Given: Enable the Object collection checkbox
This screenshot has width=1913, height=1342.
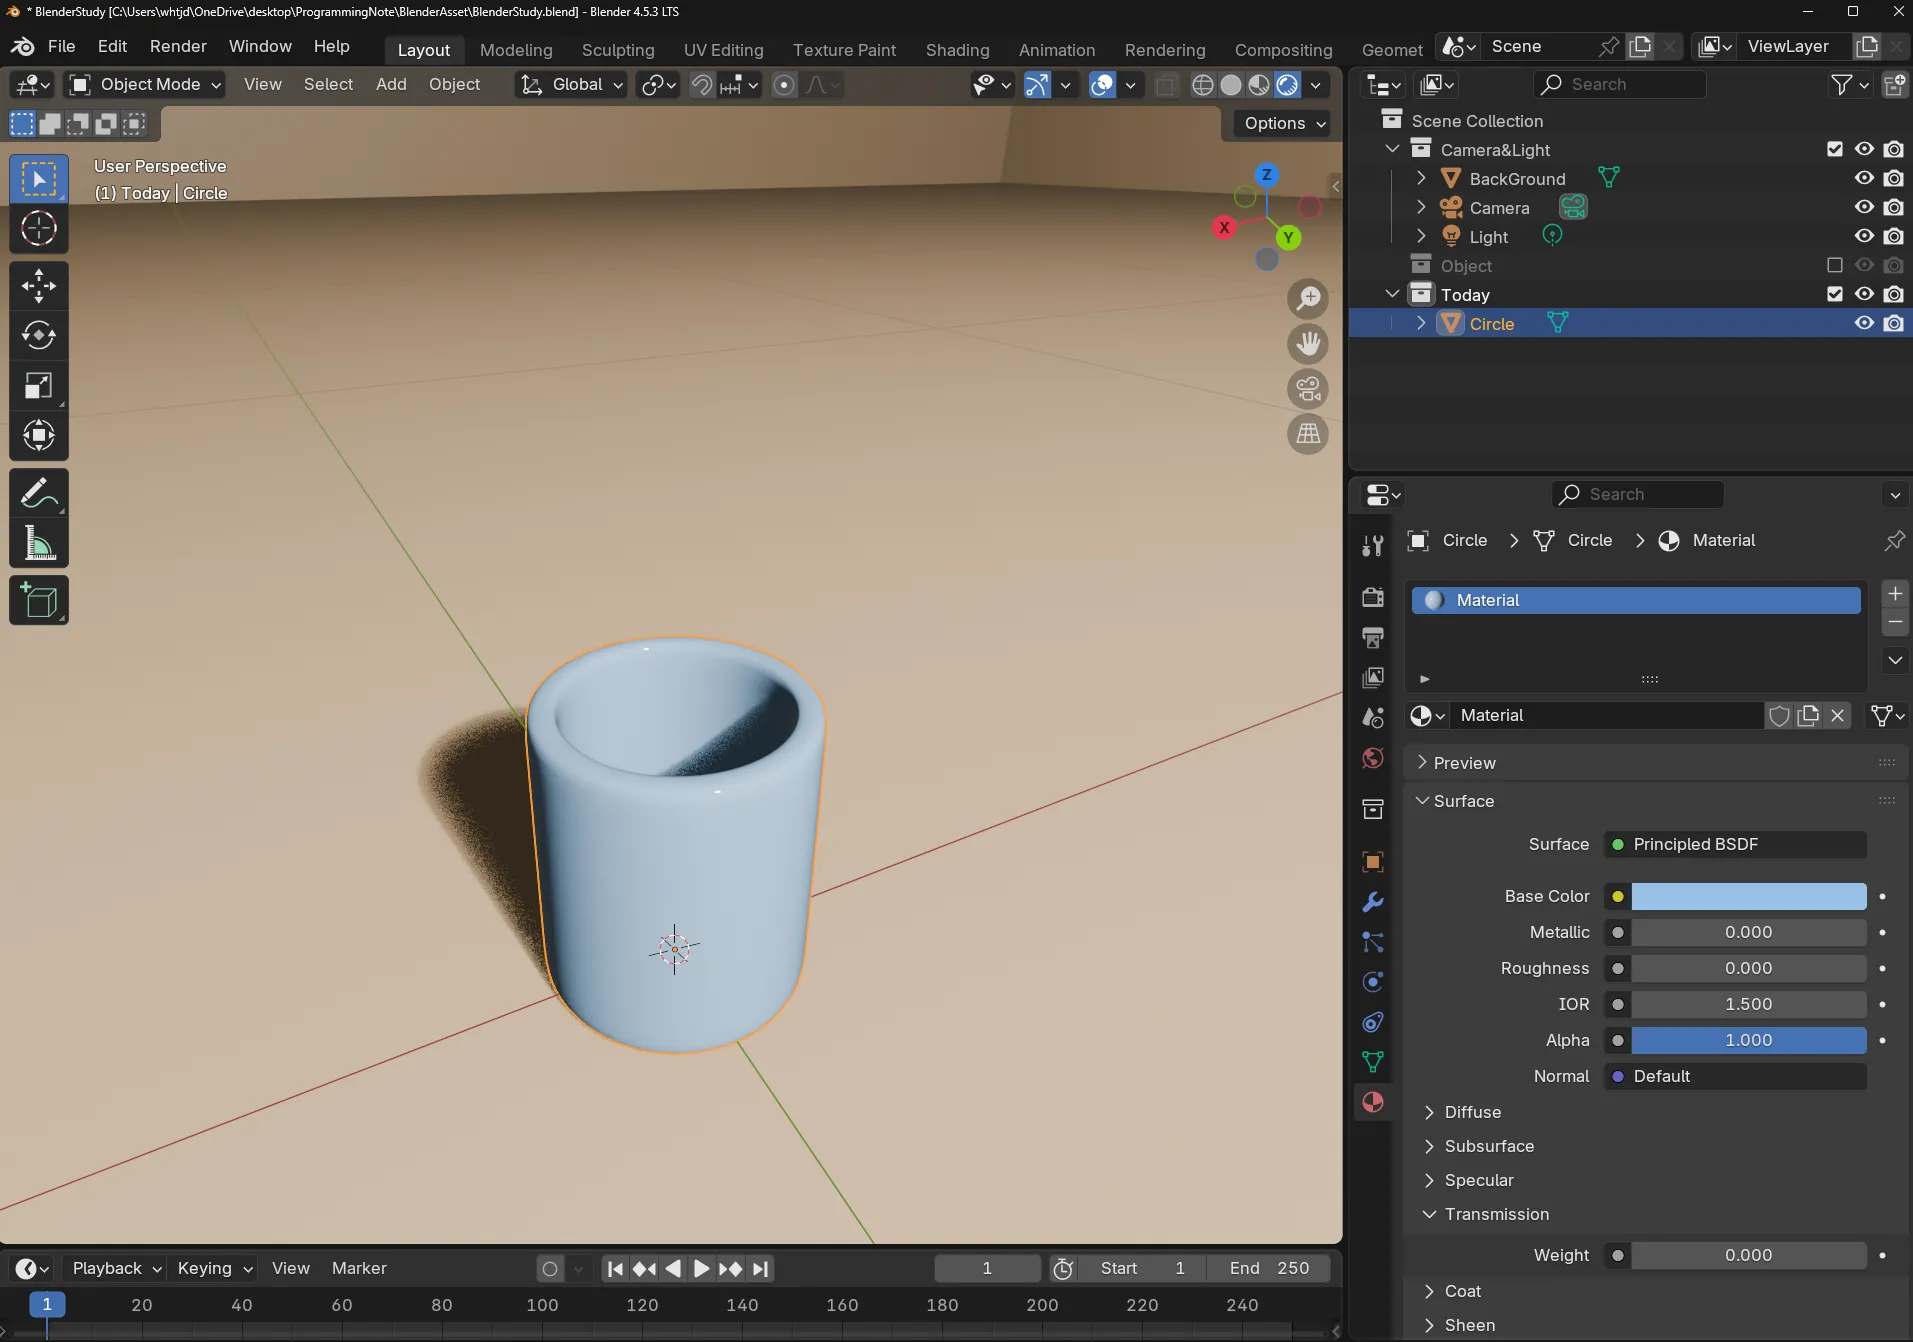Looking at the screenshot, I should coord(1834,266).
